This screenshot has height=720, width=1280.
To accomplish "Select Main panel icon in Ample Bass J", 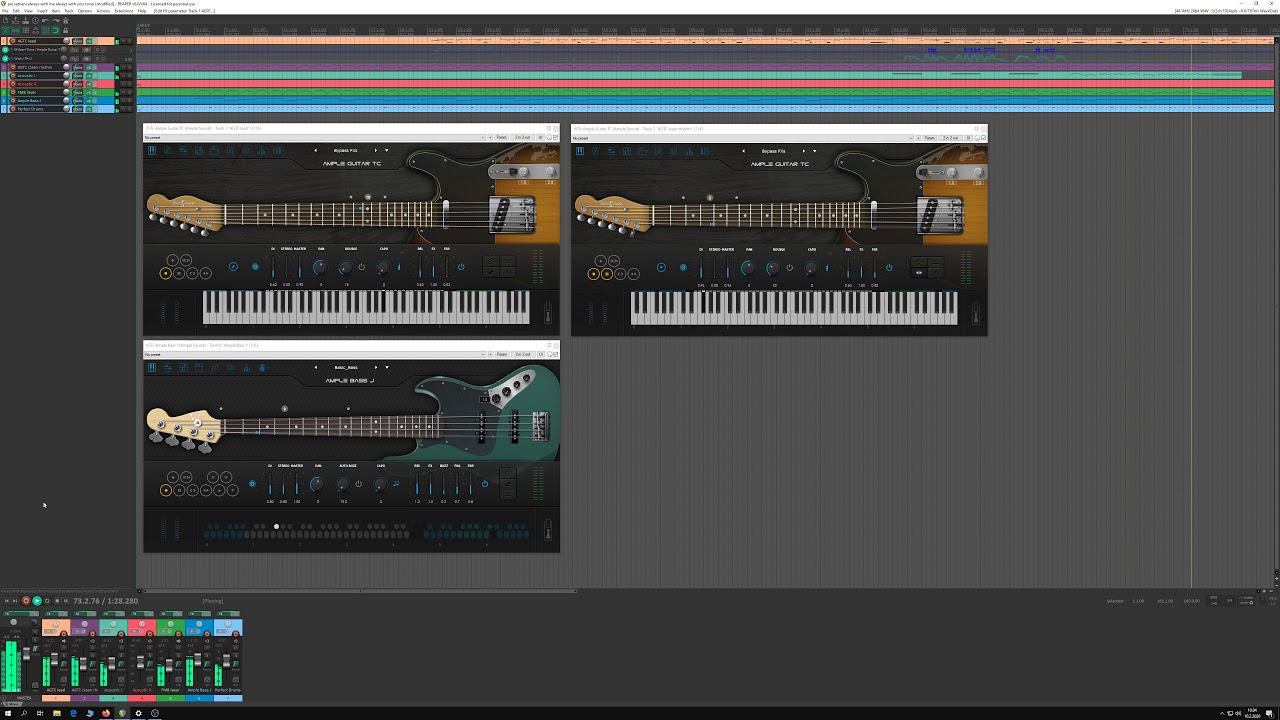I will pos(152,368).
